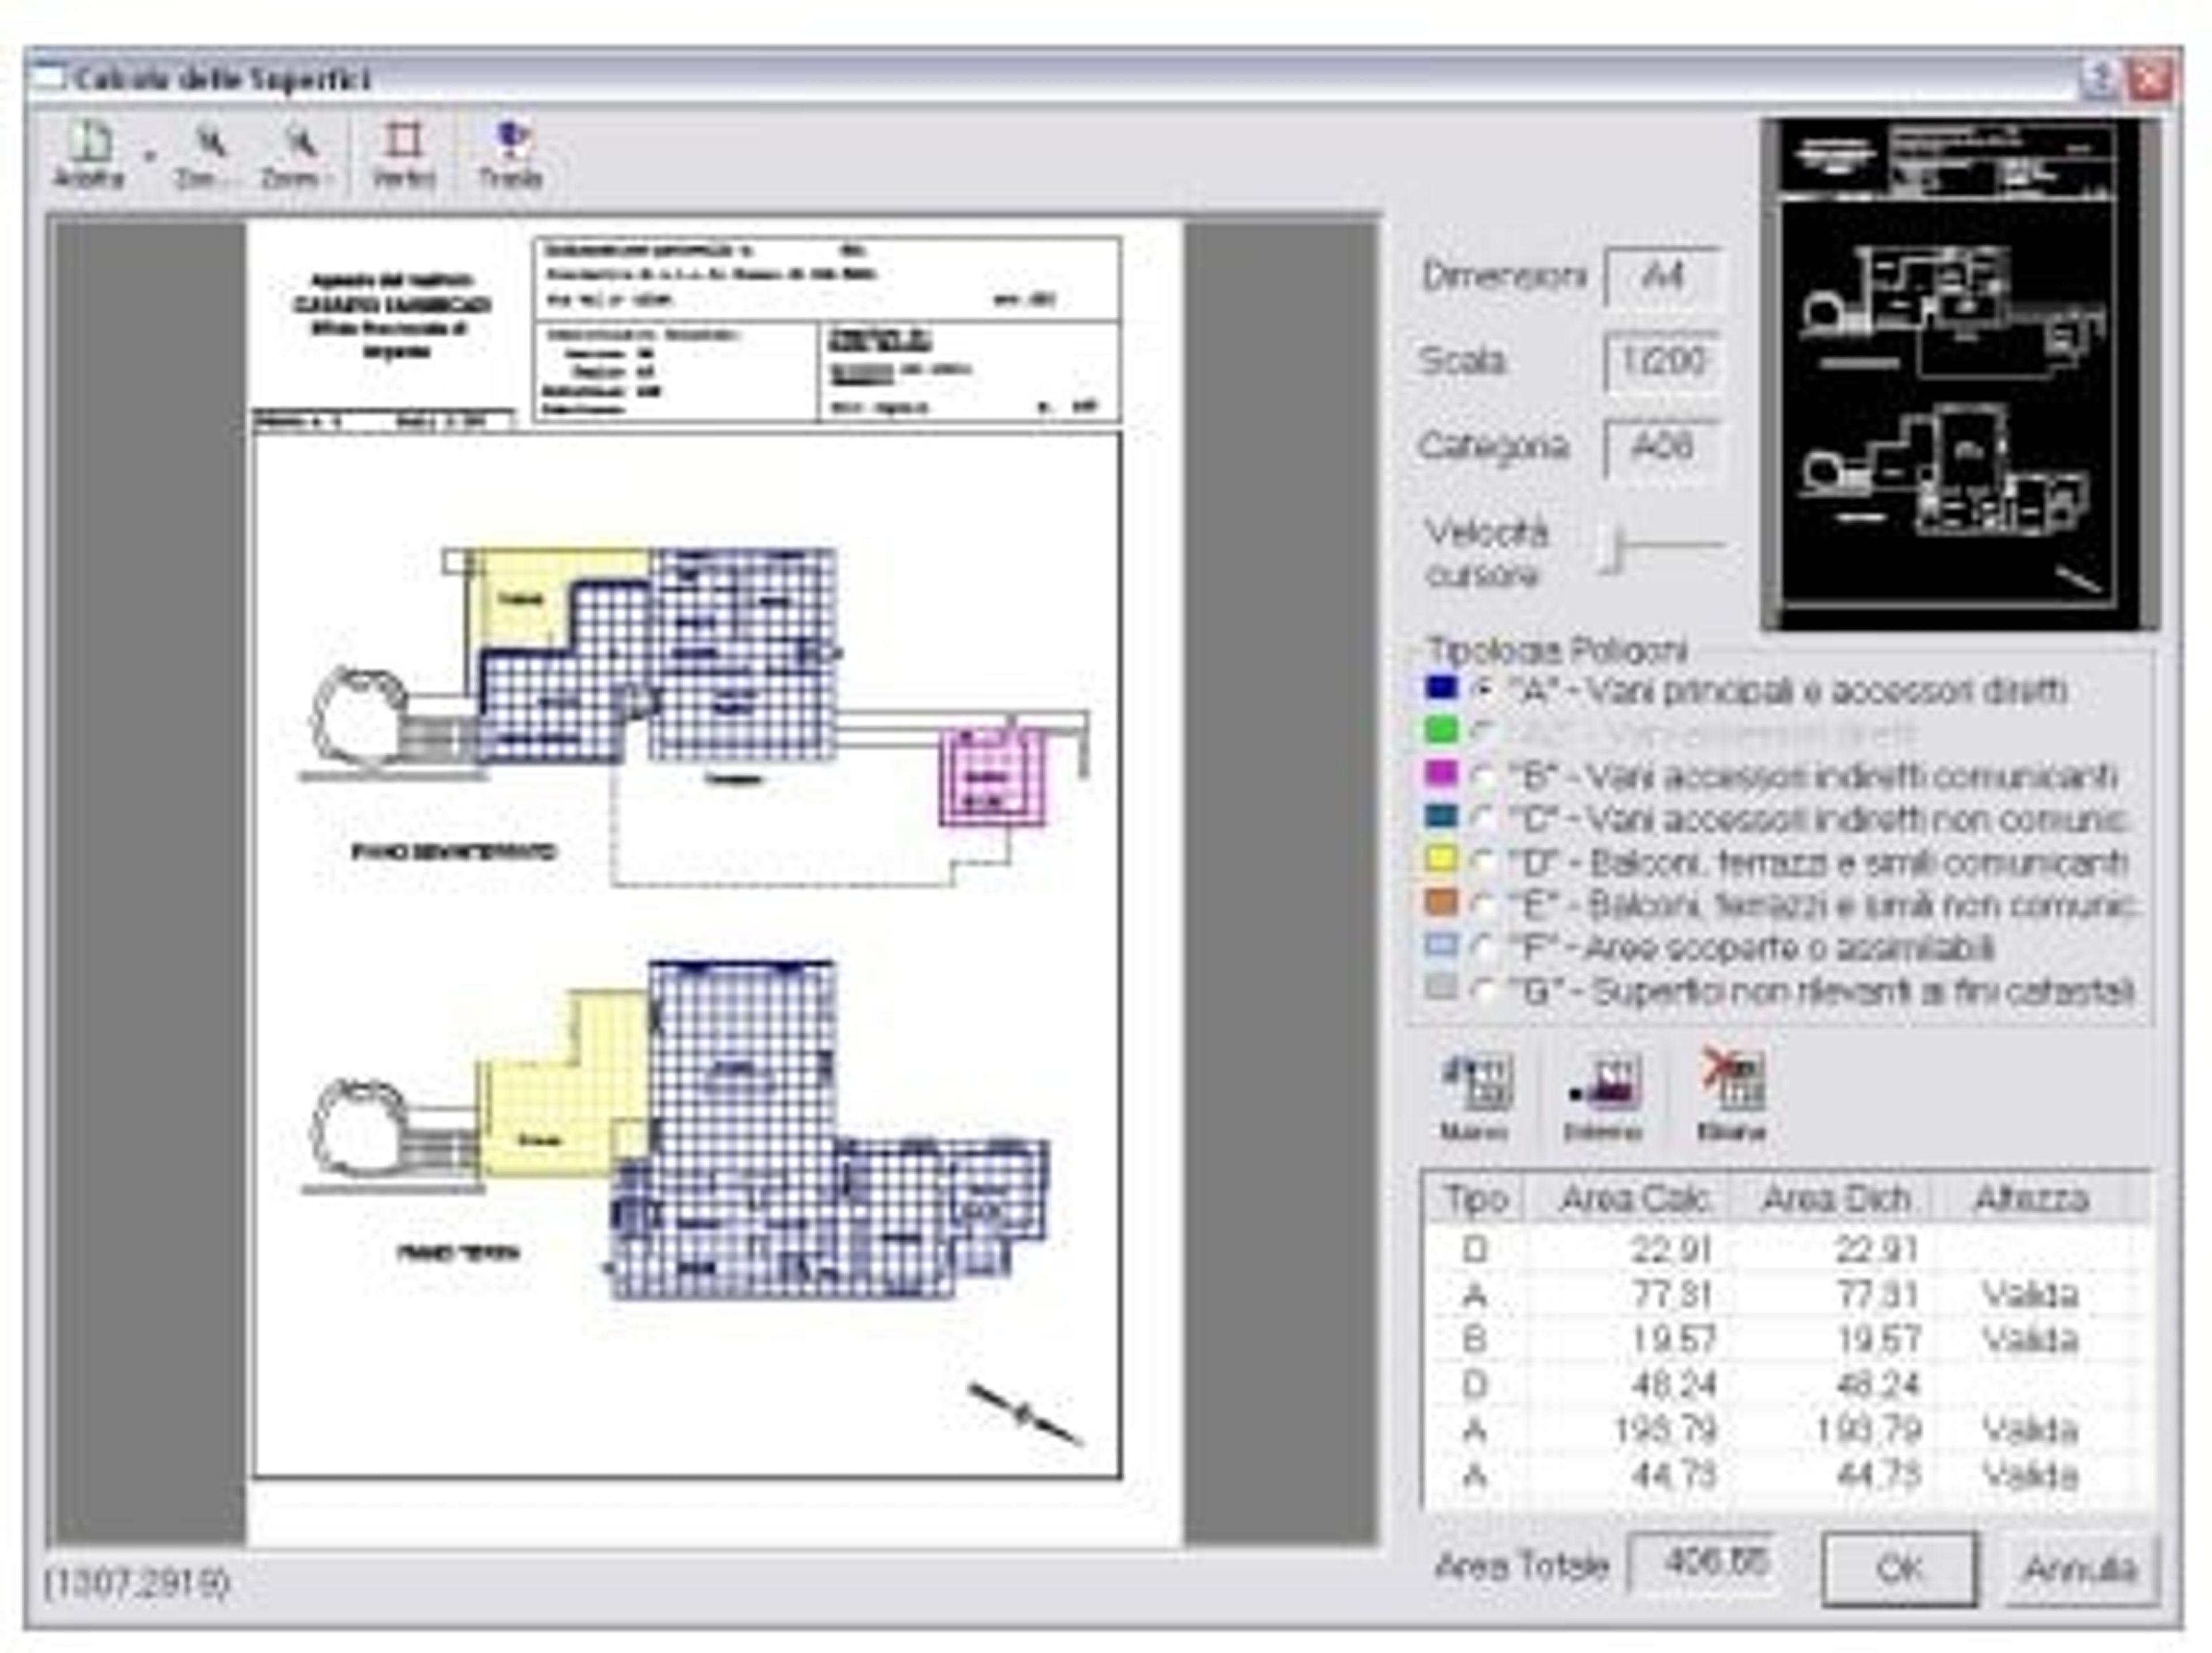
Task: Activate the Trasla pan tool
Action: (511, 155)
